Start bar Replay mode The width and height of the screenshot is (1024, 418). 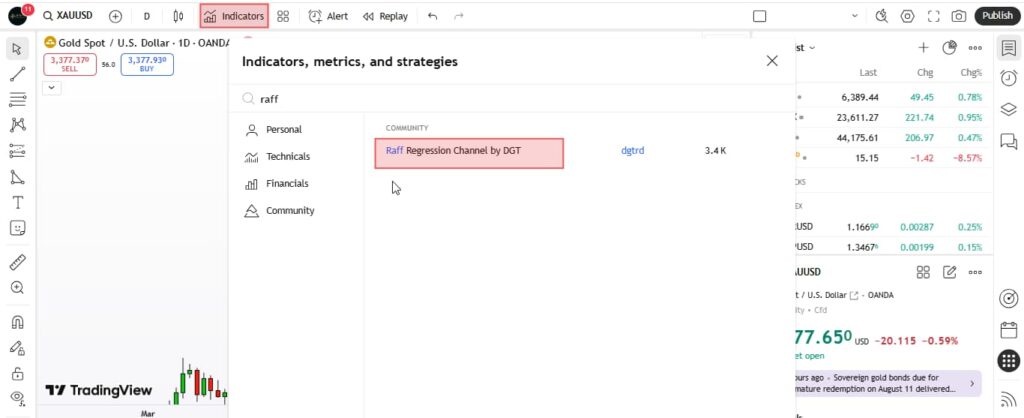pyautogui.click(x=385, y=16)
